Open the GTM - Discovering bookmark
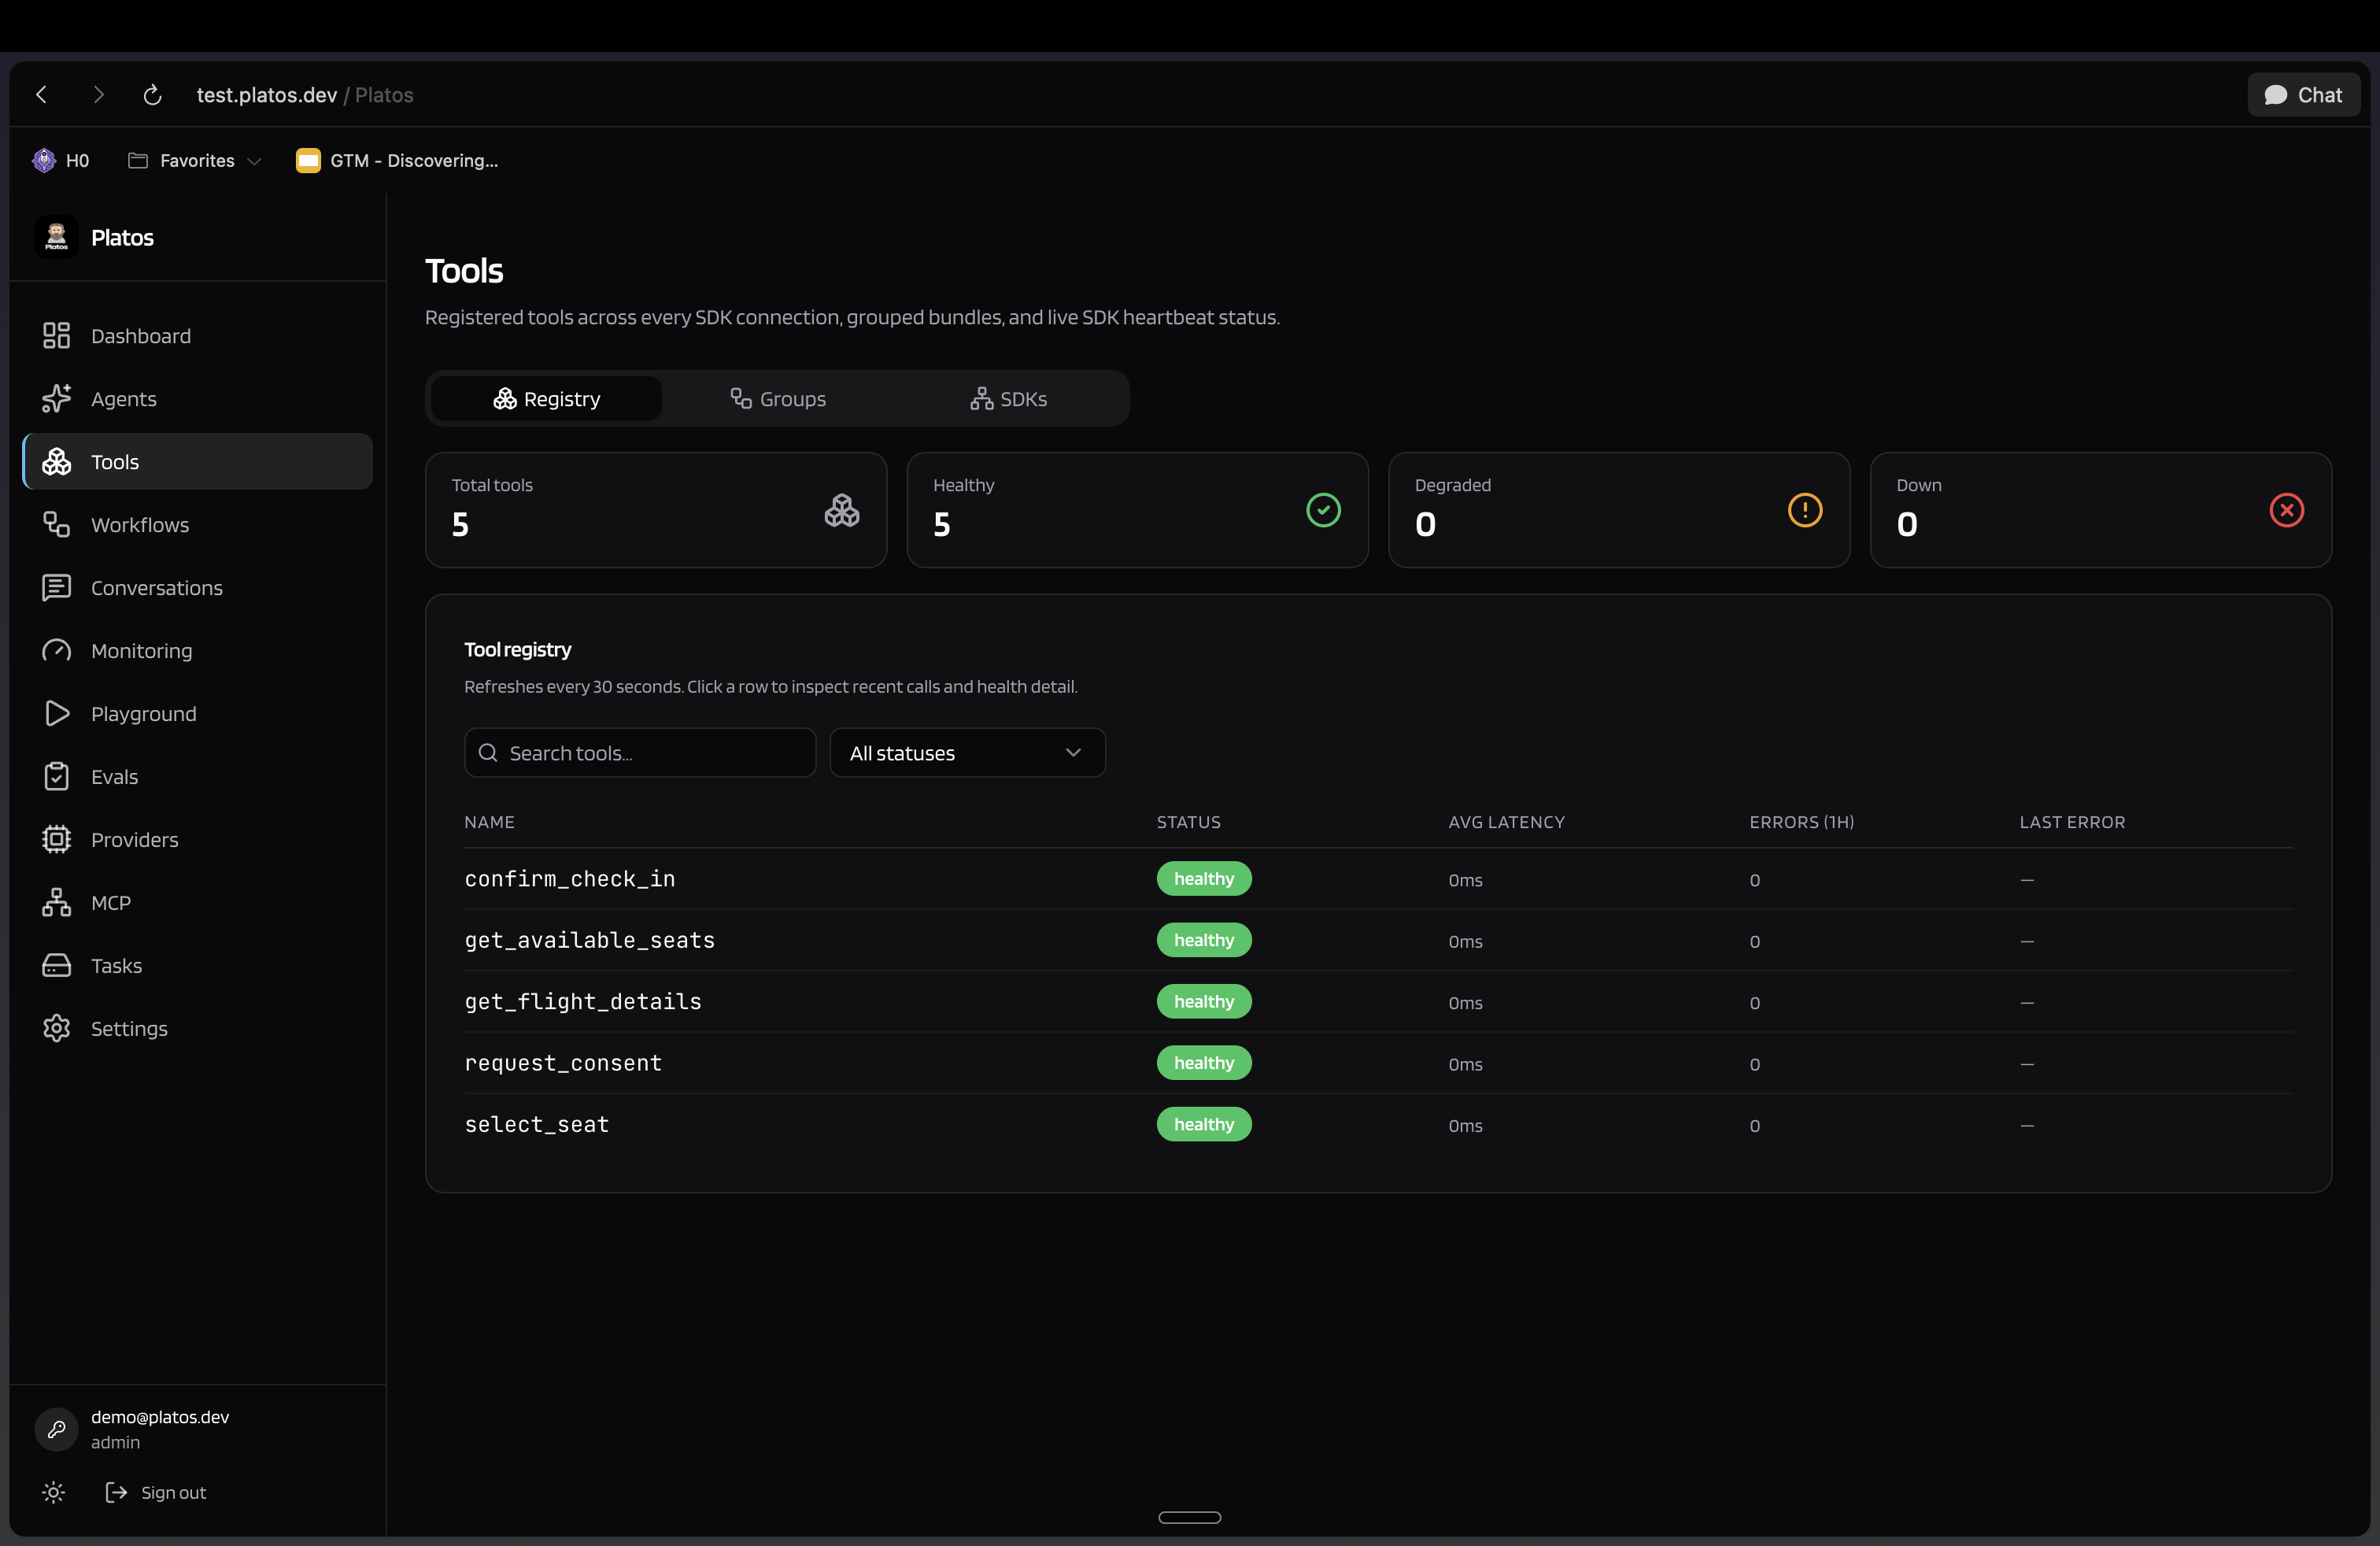Image resolution: width=2380 pixels, height=1546 pixels. pos(397,161)
